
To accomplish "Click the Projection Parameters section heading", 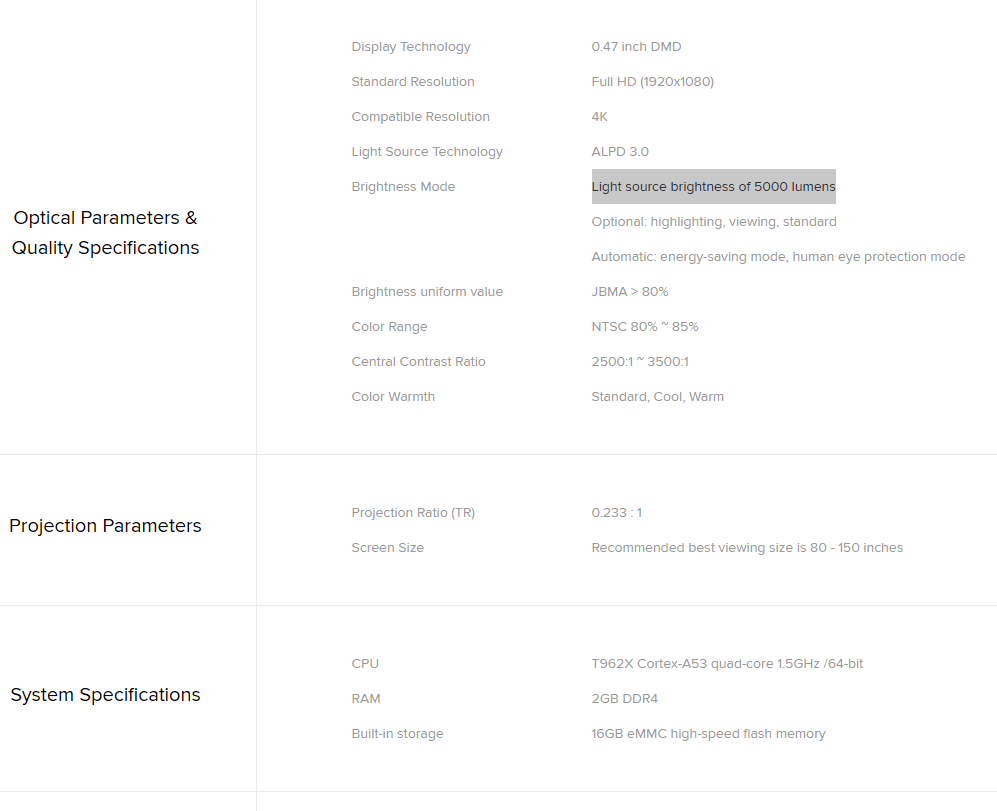I will click(105, 526).
